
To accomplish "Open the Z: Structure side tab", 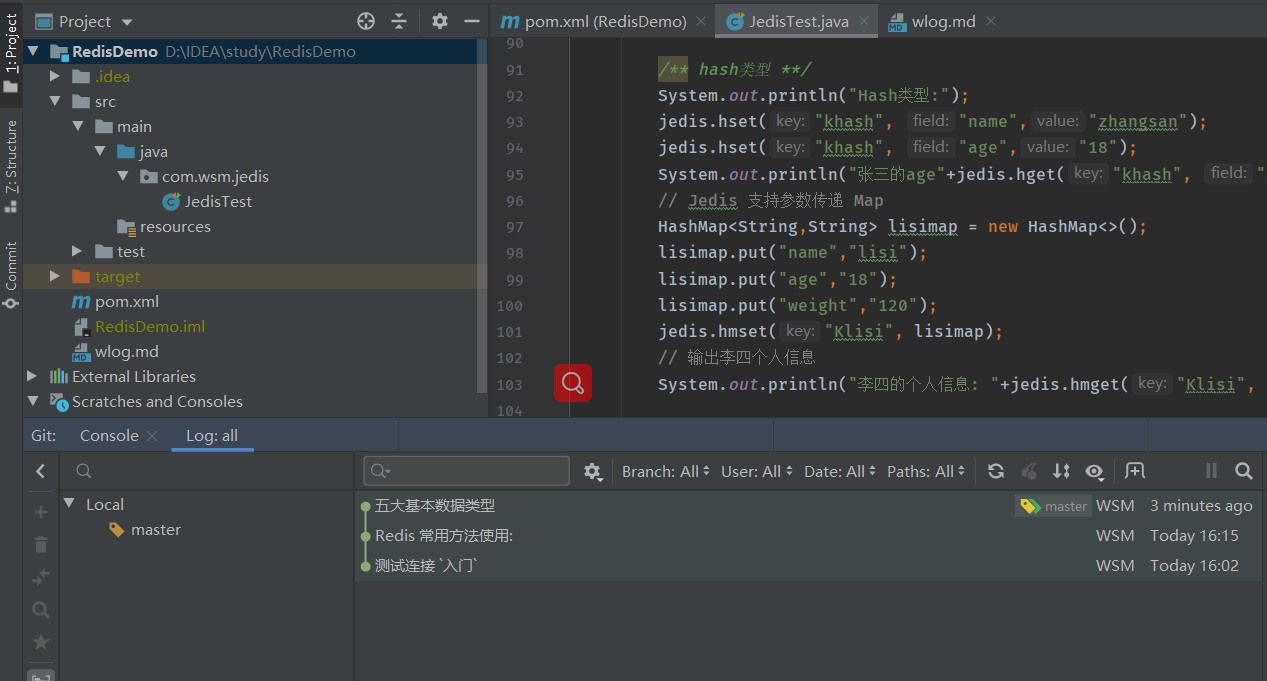I will pos(11,166).
